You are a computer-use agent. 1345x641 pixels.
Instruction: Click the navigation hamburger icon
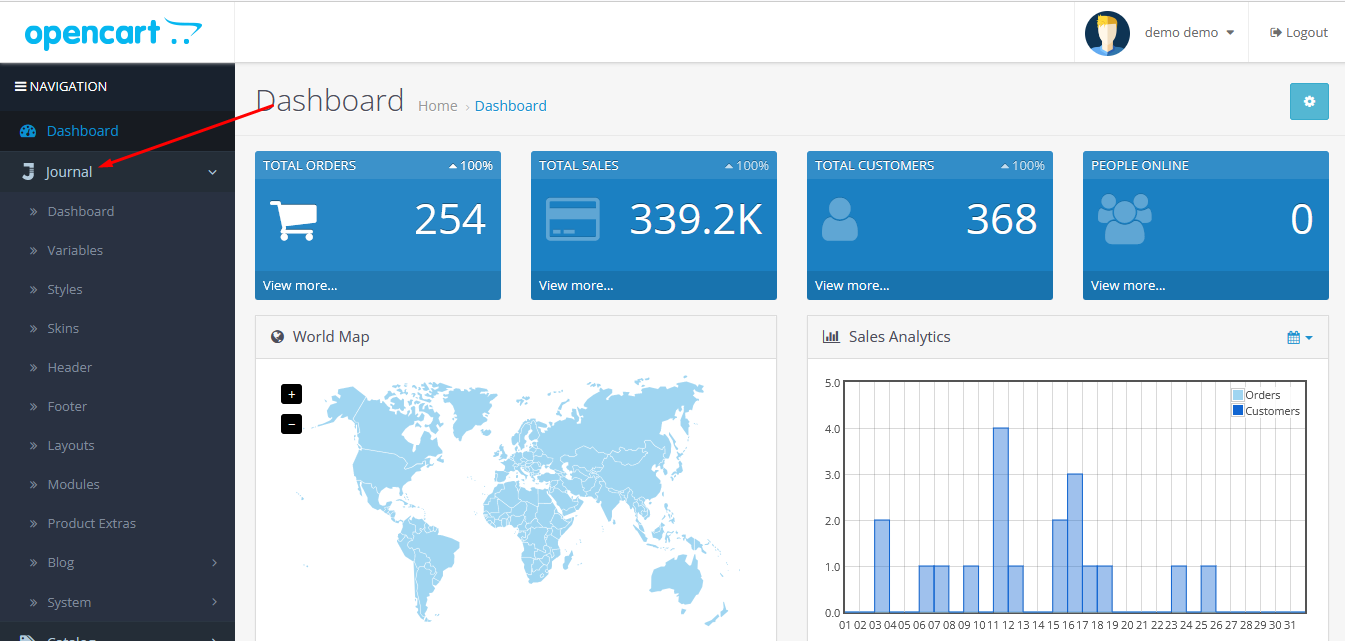[20, 87]
